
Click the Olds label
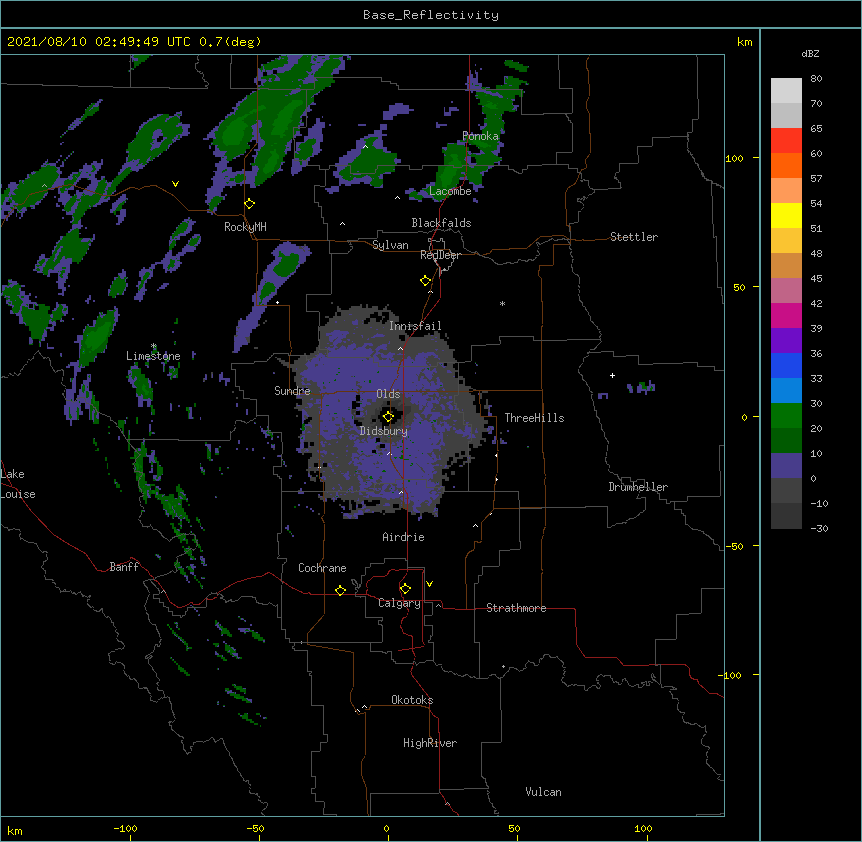(x=388, y=394)
